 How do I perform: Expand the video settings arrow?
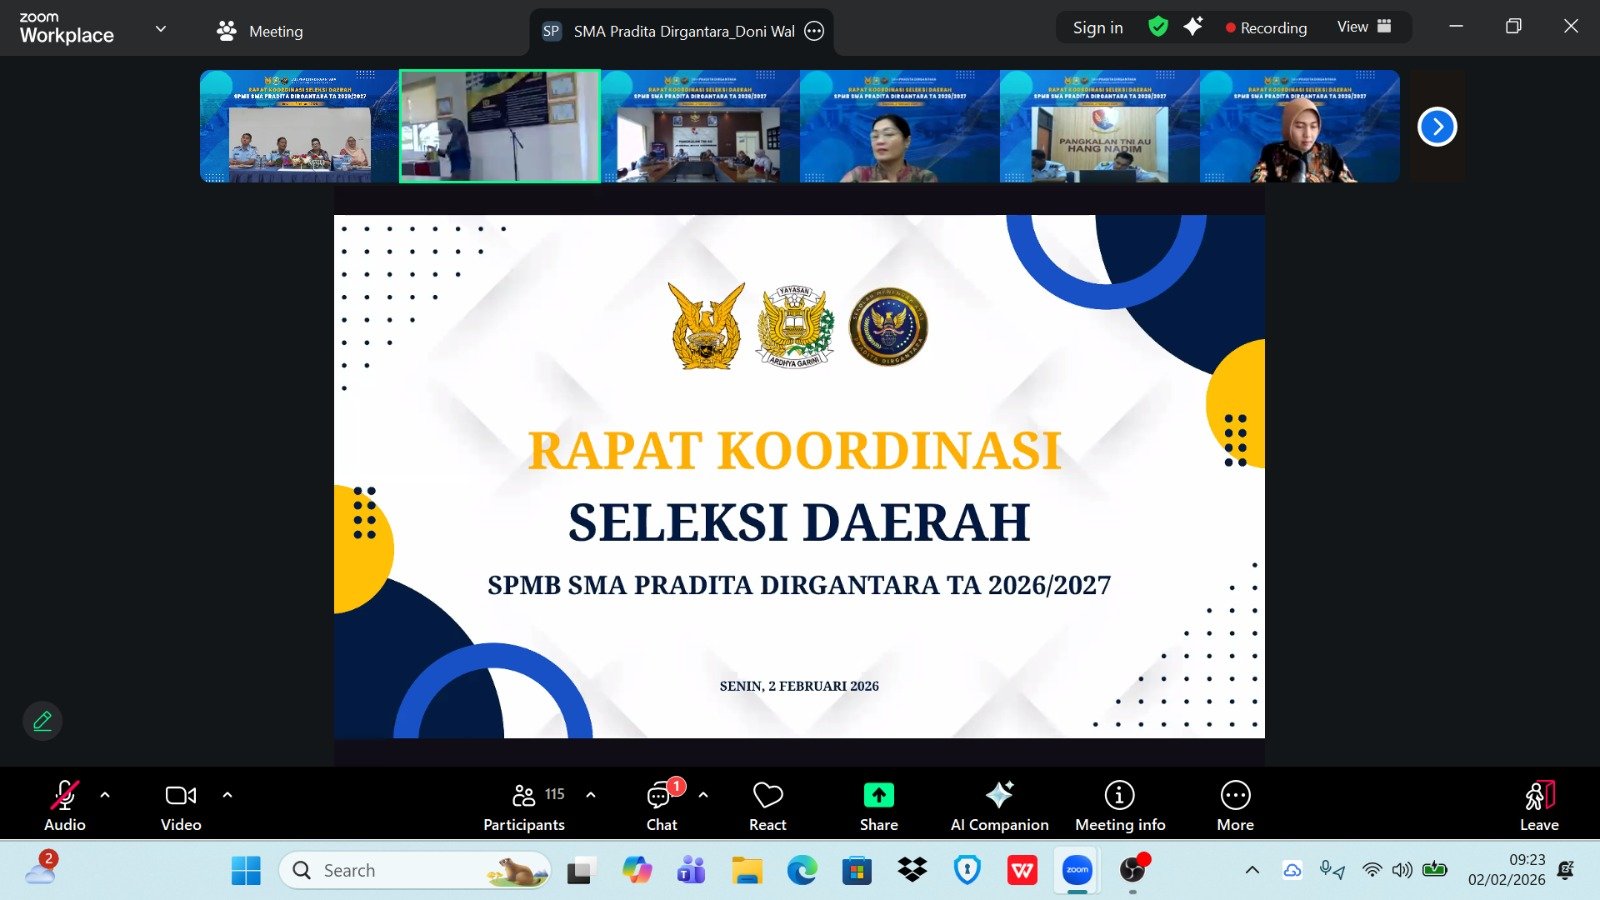pos(227,795)
